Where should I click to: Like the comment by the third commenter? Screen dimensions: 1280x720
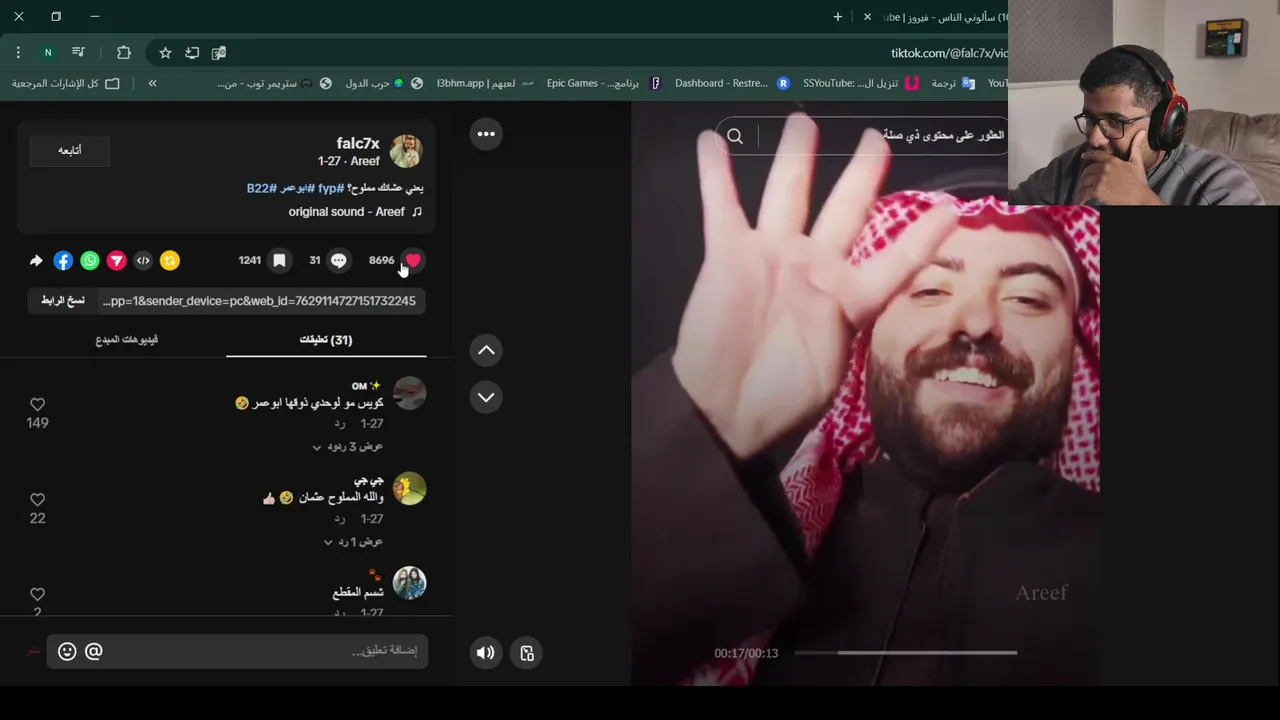tap(37, 594)
